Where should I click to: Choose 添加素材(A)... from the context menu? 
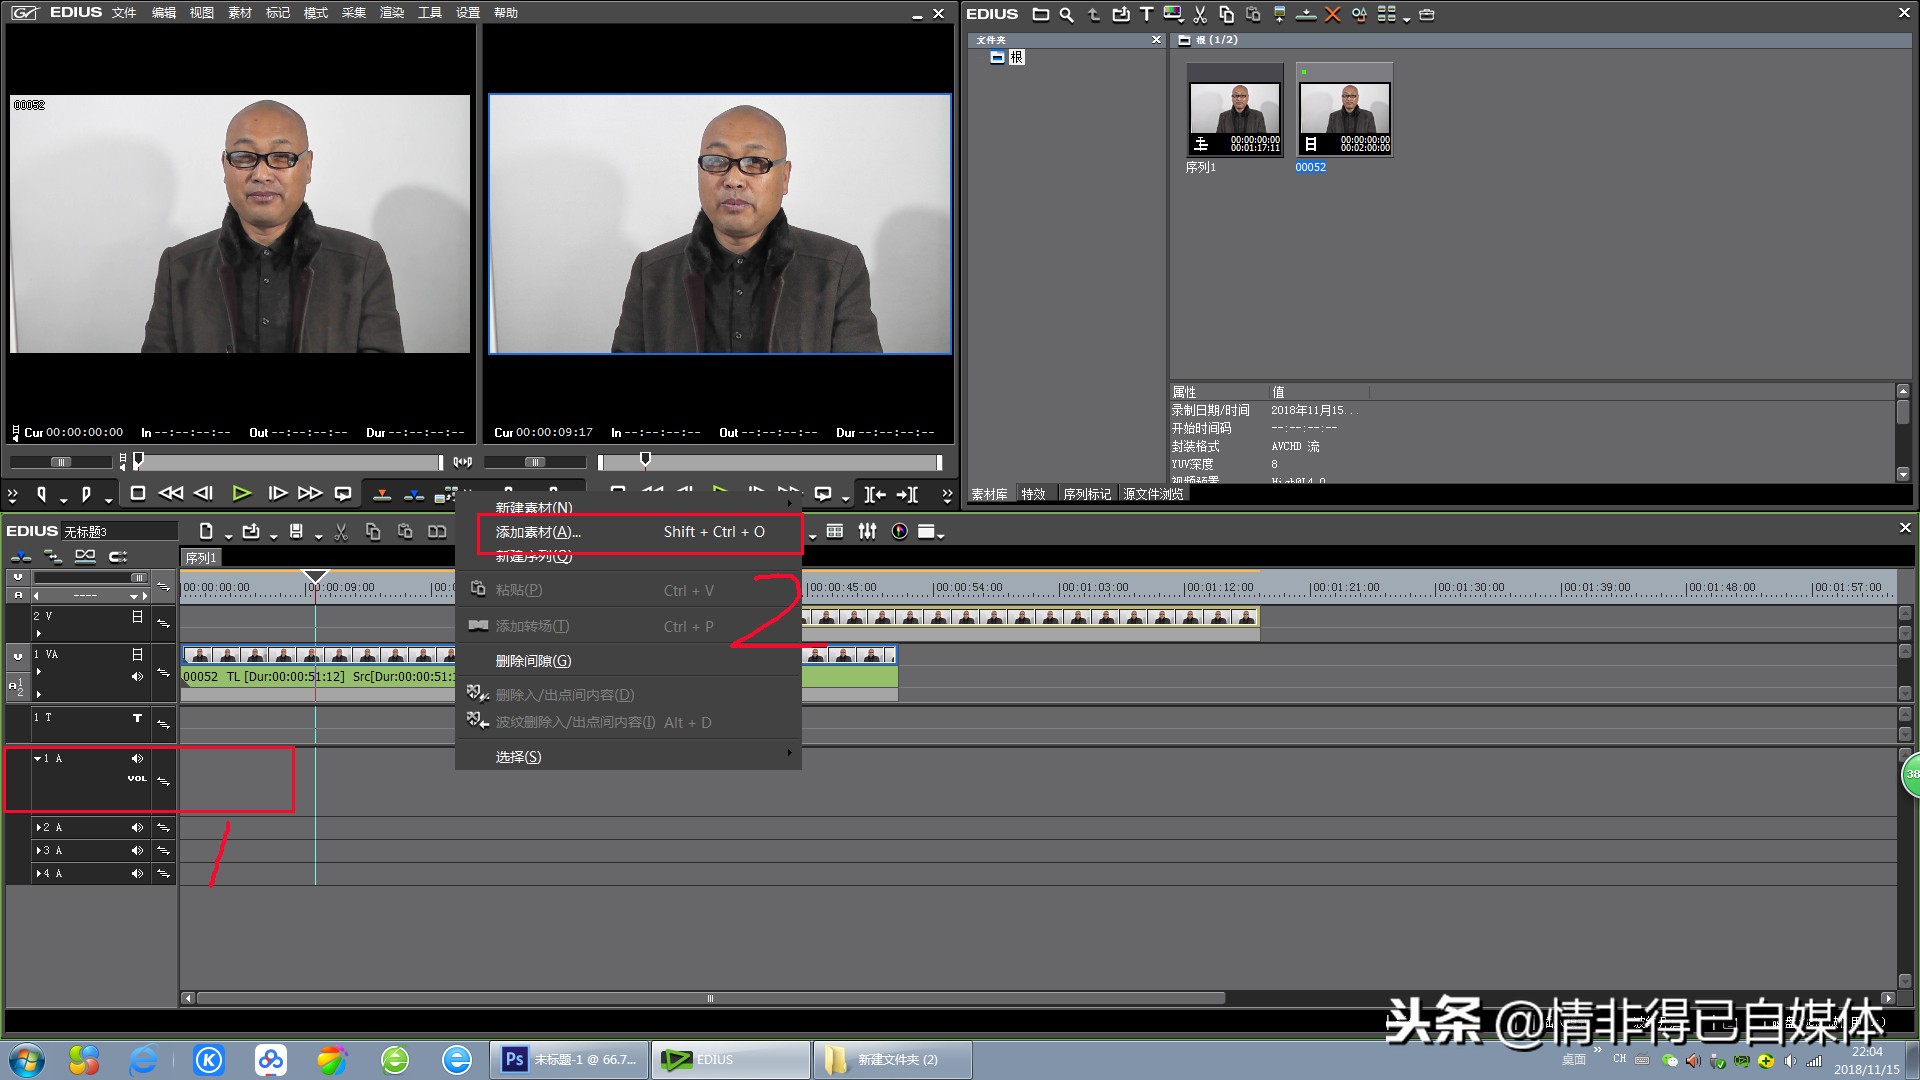[538, 532]
